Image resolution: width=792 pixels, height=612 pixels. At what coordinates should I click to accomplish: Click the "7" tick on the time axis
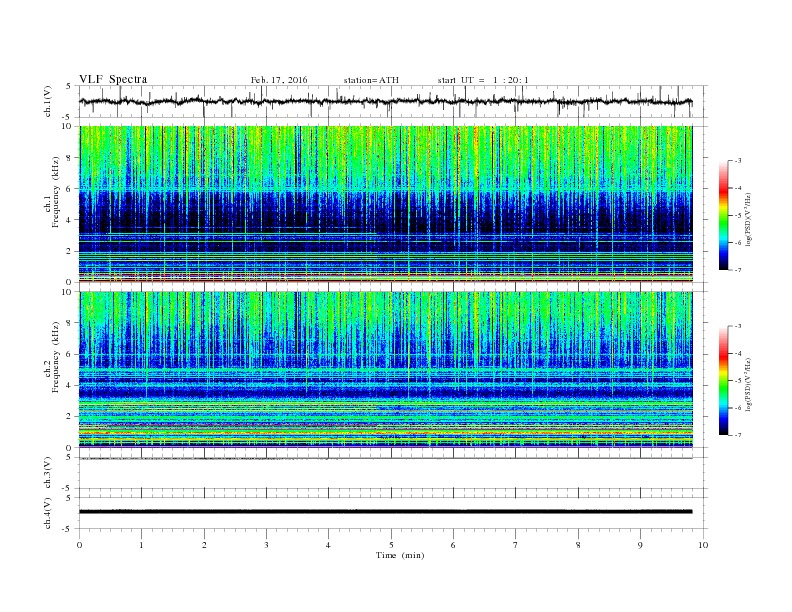click(516, 545)
